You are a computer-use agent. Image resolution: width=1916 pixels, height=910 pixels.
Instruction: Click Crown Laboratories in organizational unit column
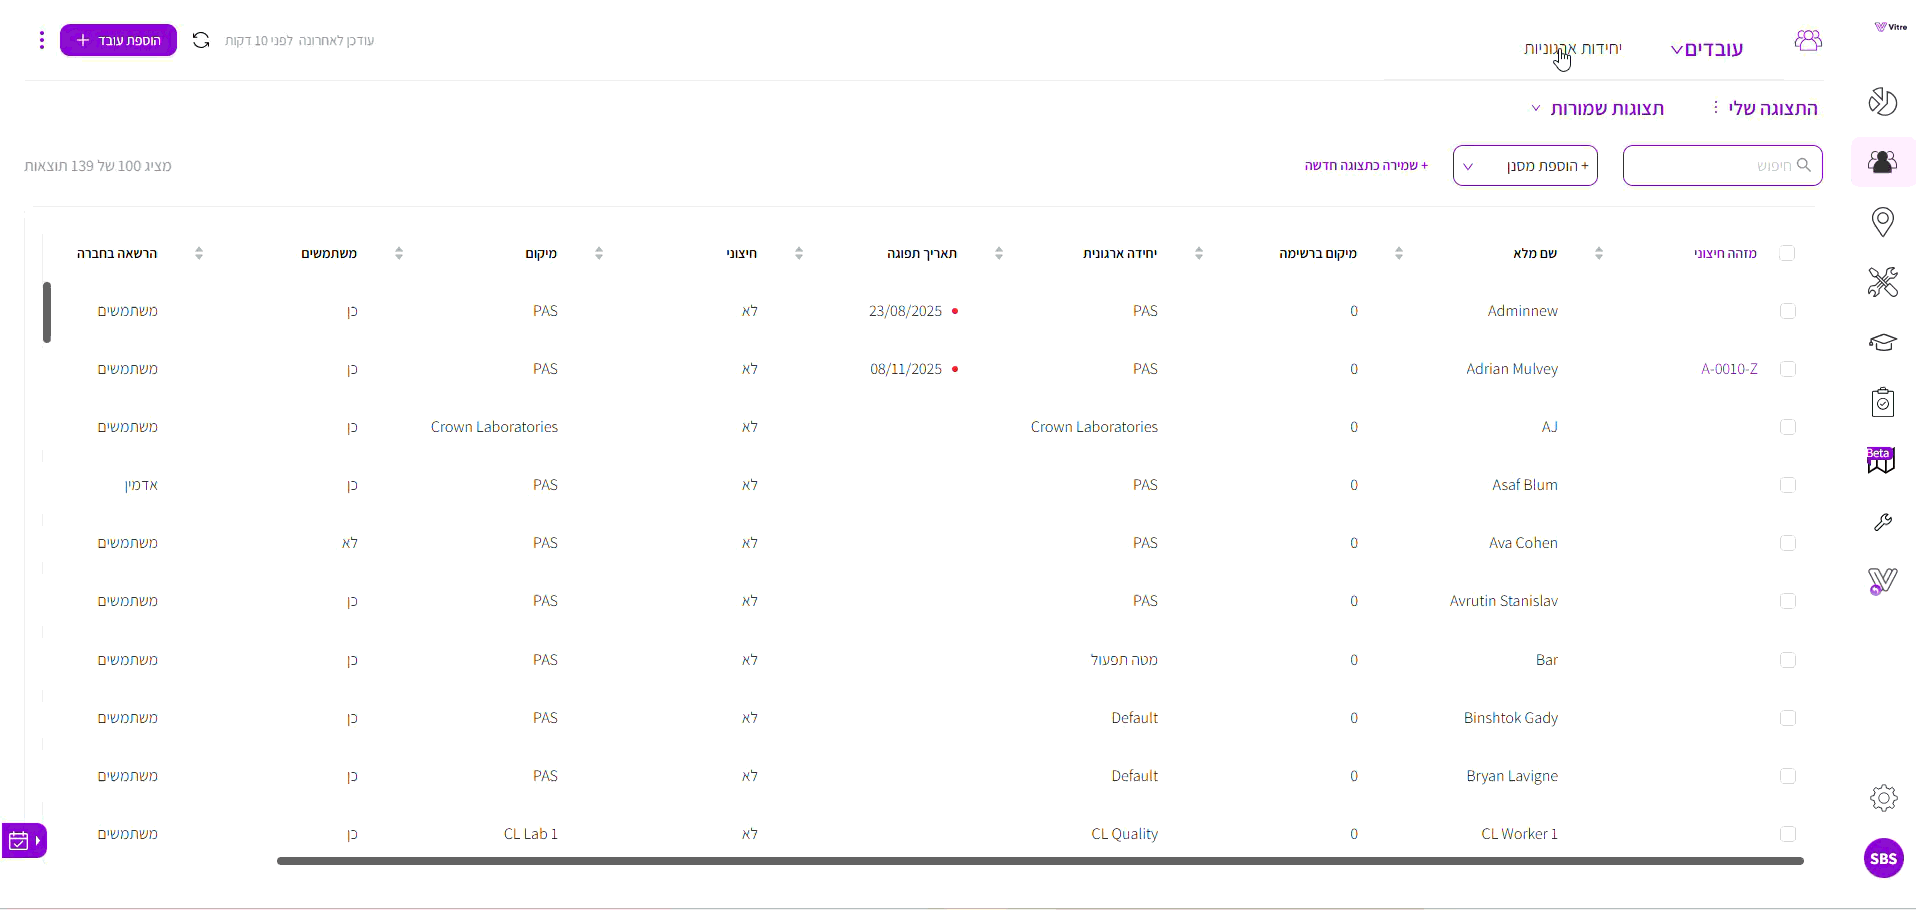click(1094, 427)
